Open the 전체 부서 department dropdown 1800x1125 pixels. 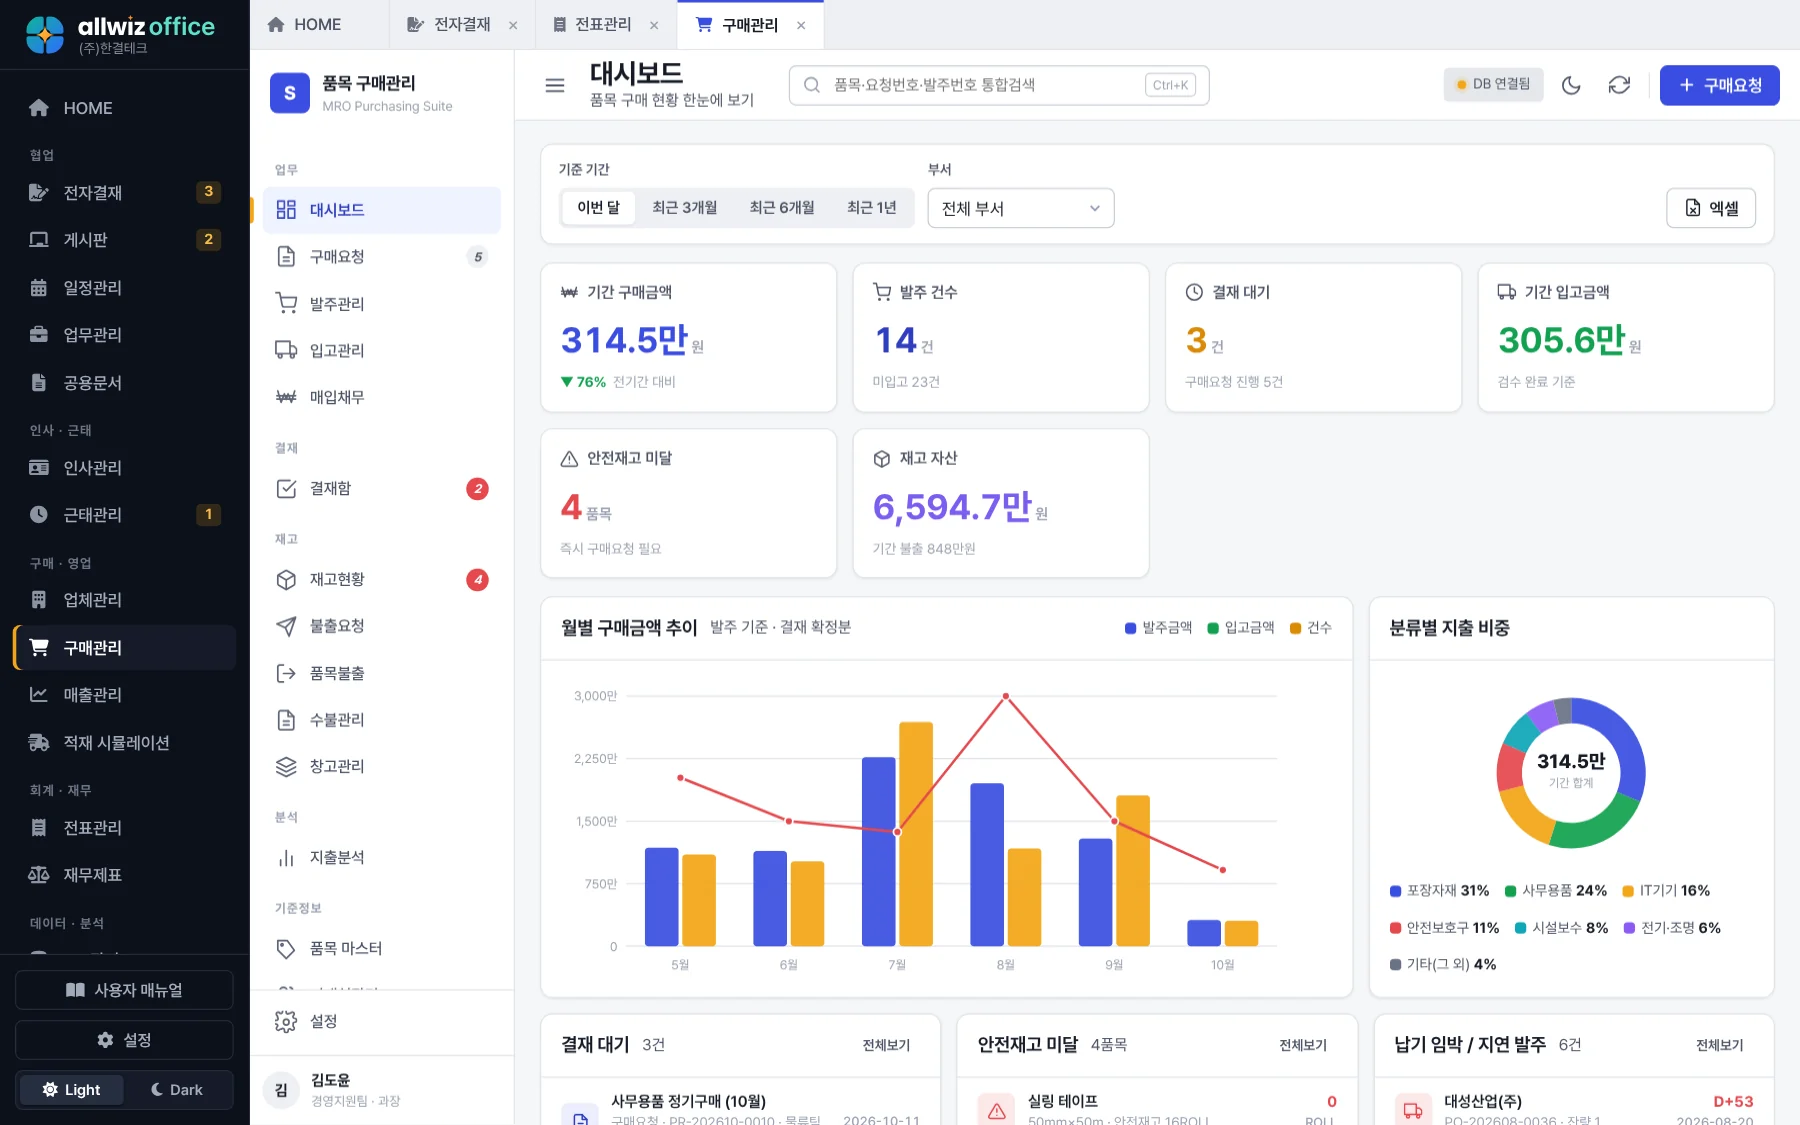coord(1021,208)
